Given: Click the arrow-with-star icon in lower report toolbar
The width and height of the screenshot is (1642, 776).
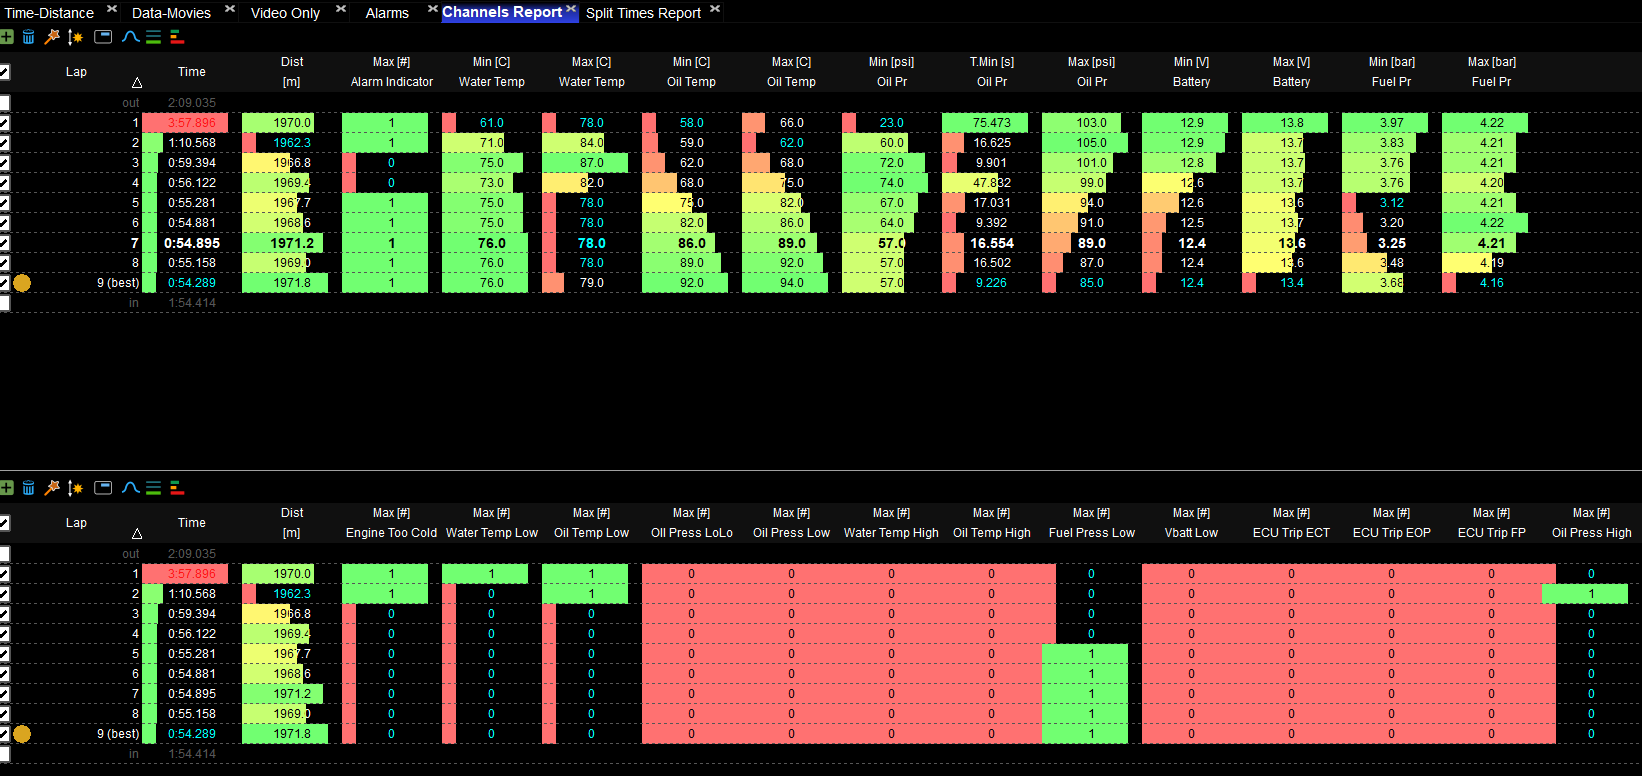Looking at the screenshot, I should (x=75, y=488).
